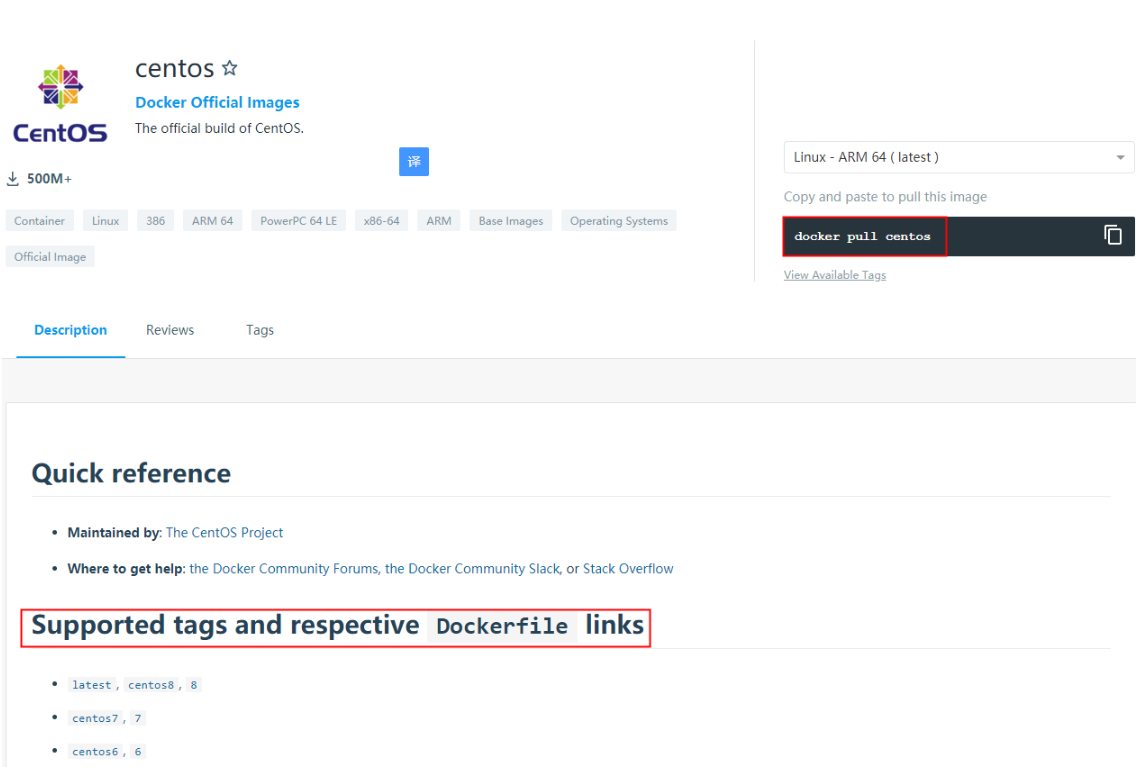Click the dropdown arrow for architecture
This screenshot has height=776, width=1145.
click(1120, 158)
